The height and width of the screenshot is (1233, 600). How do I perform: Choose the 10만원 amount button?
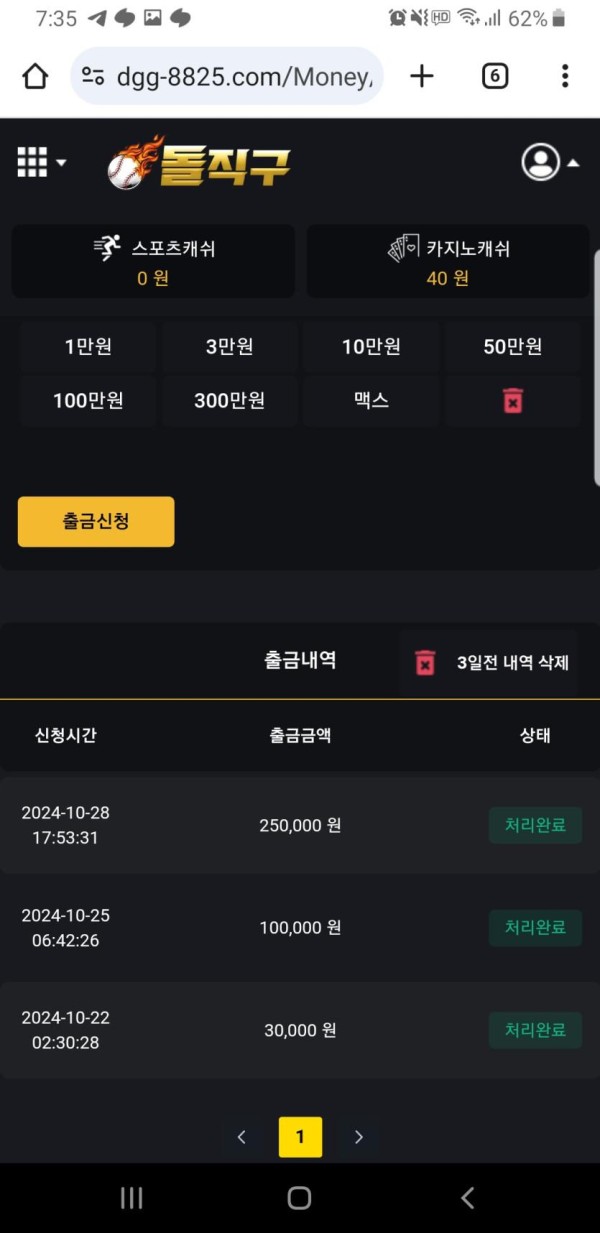[371, 347]
